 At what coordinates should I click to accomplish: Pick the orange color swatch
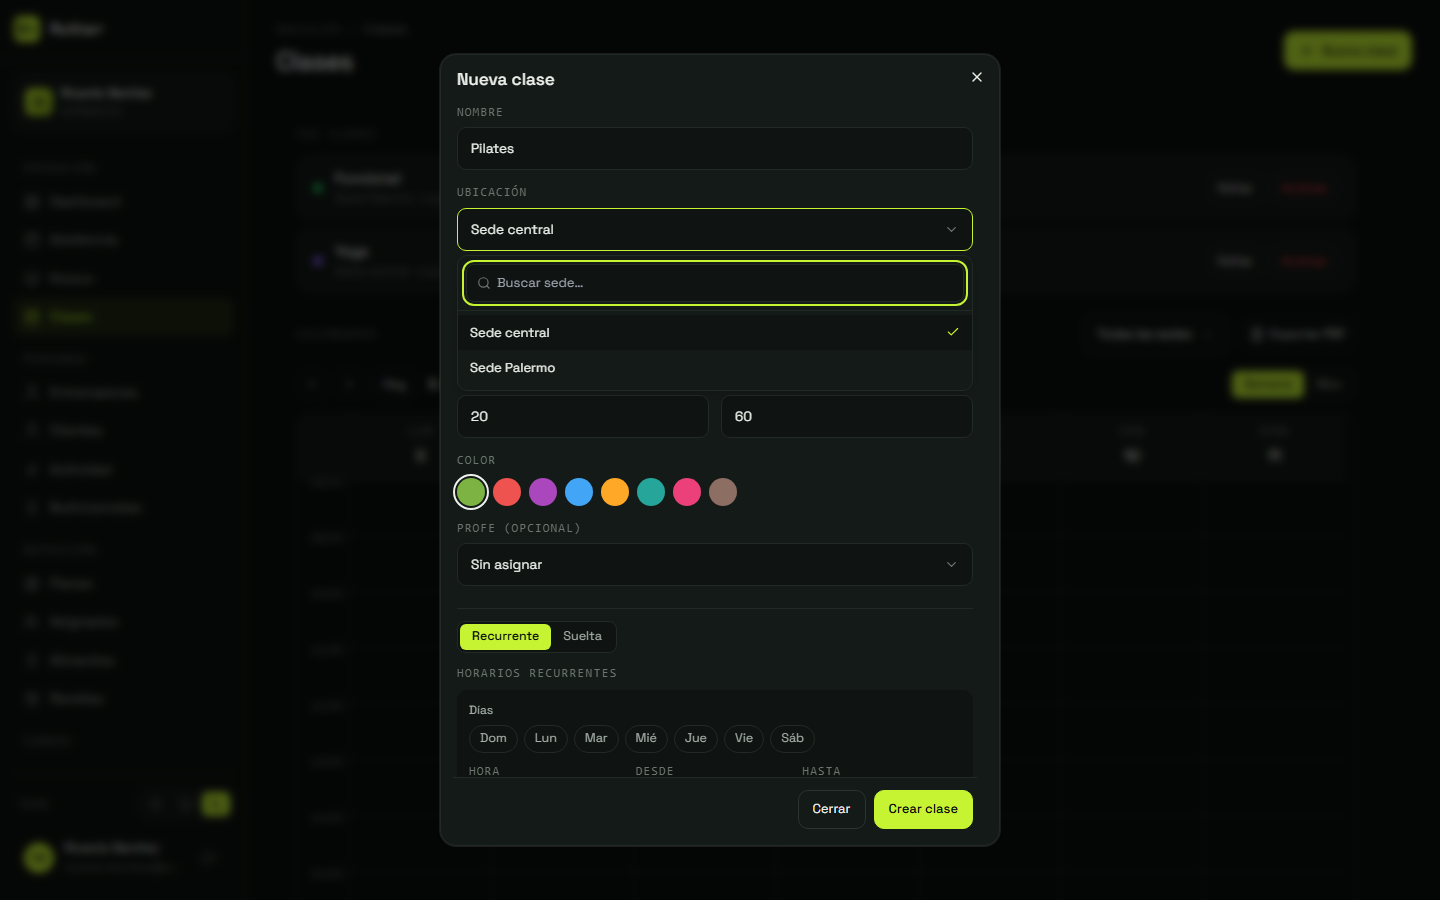[x=615, y=492]
